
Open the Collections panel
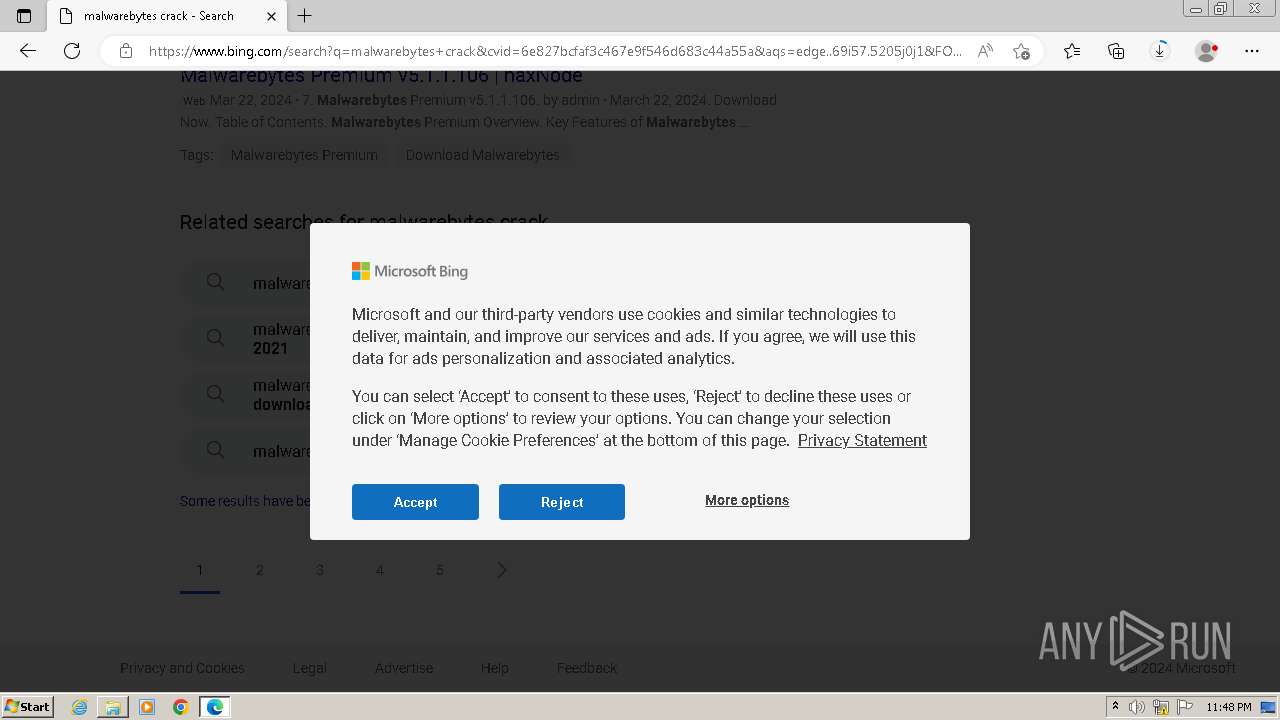1116,51
